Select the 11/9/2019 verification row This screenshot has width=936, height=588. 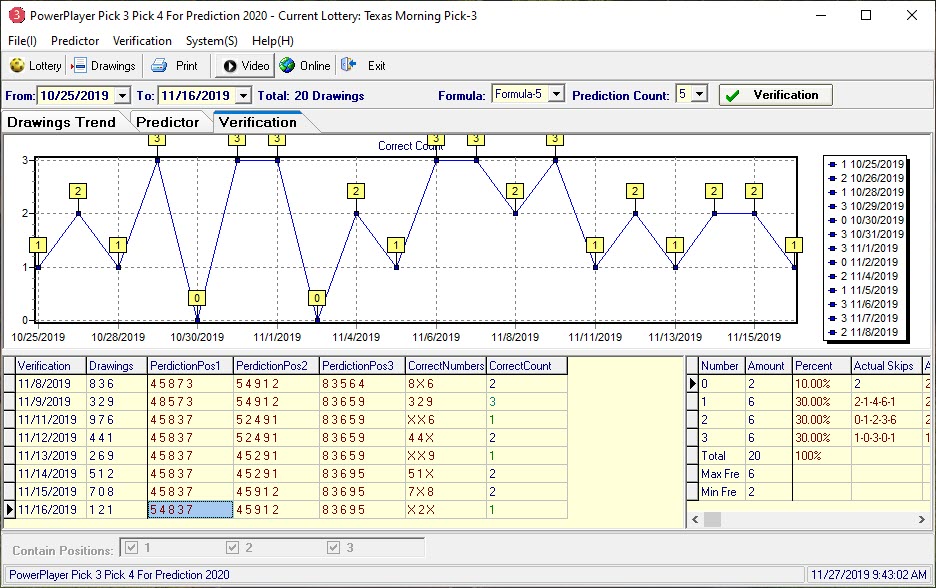[285, 402]
